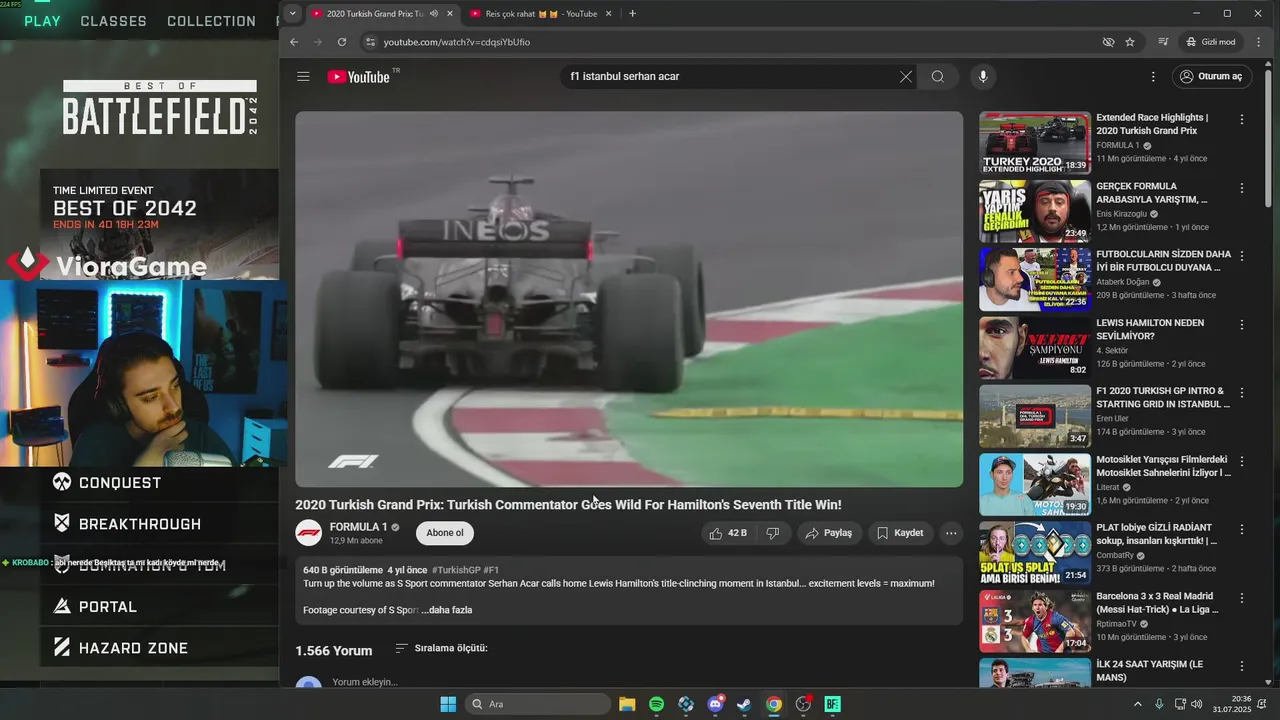This screenshot has width=1280, height=720.
Task: Open the F1 2020 TURKISH GP INTRO thumbnail
Action: coord(1034,416)
